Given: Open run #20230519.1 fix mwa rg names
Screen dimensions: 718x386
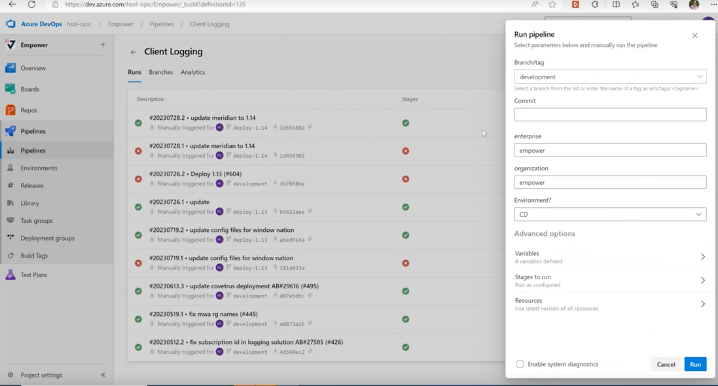Looking at the screenshot, I should [x=203, y=314].
